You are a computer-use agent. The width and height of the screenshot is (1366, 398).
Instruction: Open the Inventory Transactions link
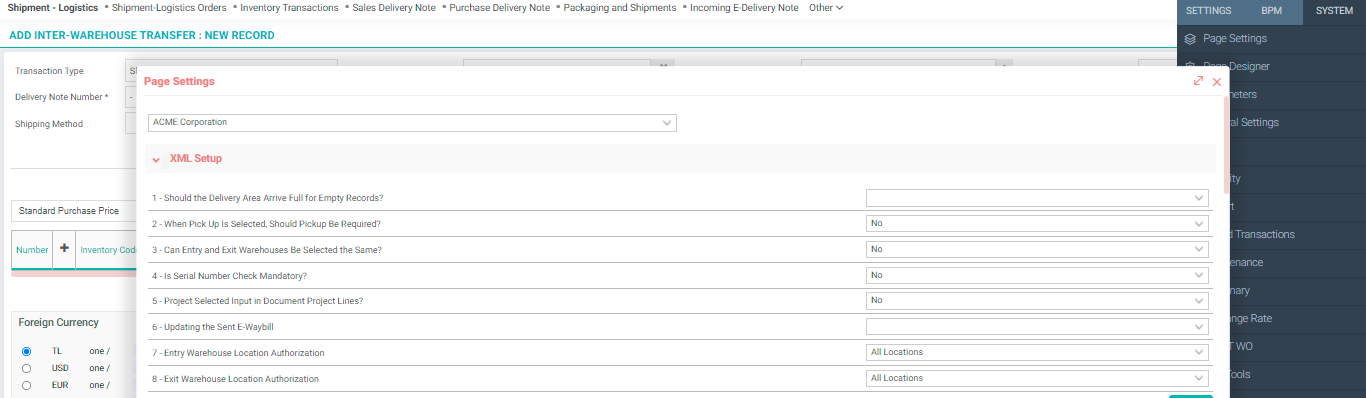pos(290,8)
